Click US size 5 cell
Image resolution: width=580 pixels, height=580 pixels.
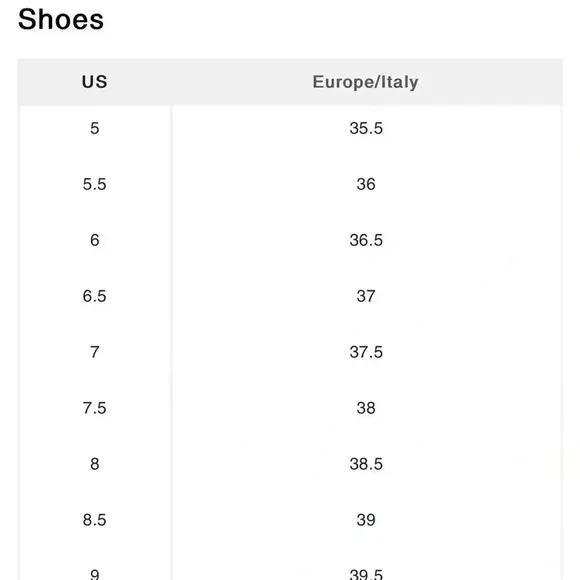click(95, 128)
